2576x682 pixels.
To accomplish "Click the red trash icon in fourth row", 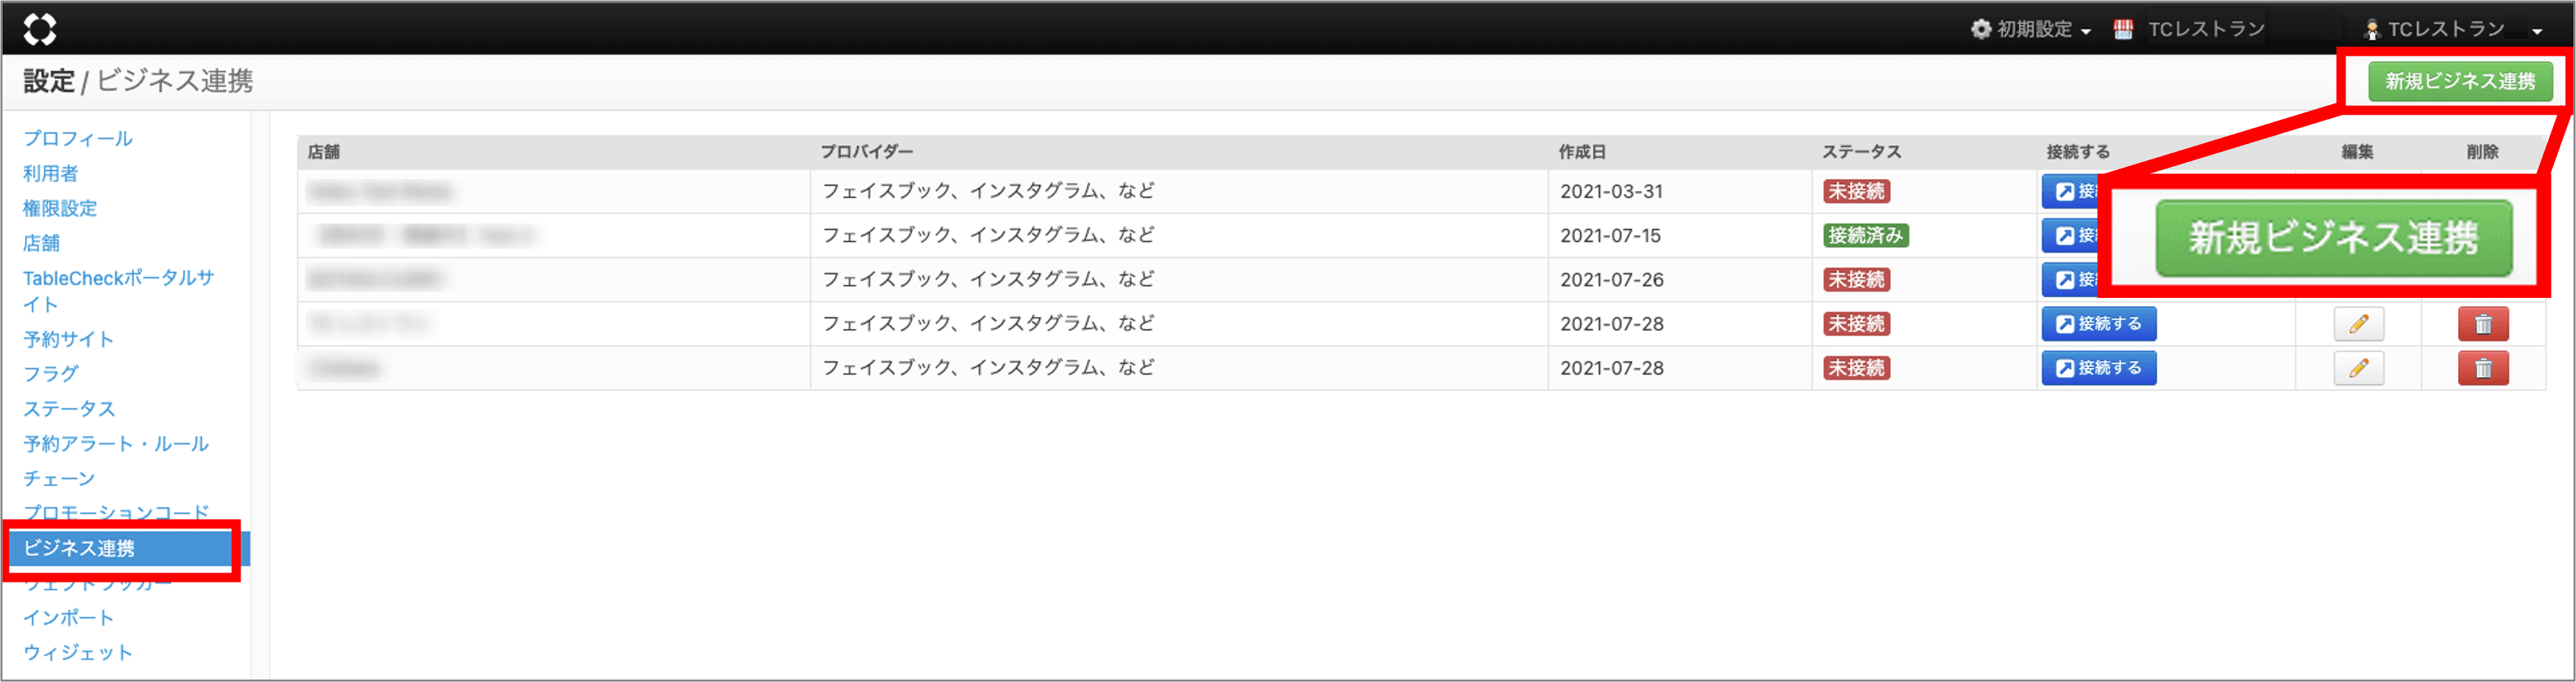I will tap(2482, 324).
